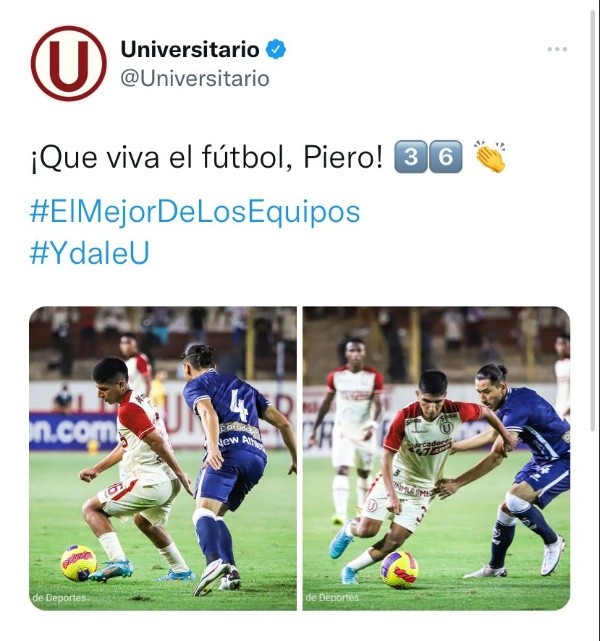Open the @Universitario handle link
This screenshot has height=641, width=600.
(195, 78)
